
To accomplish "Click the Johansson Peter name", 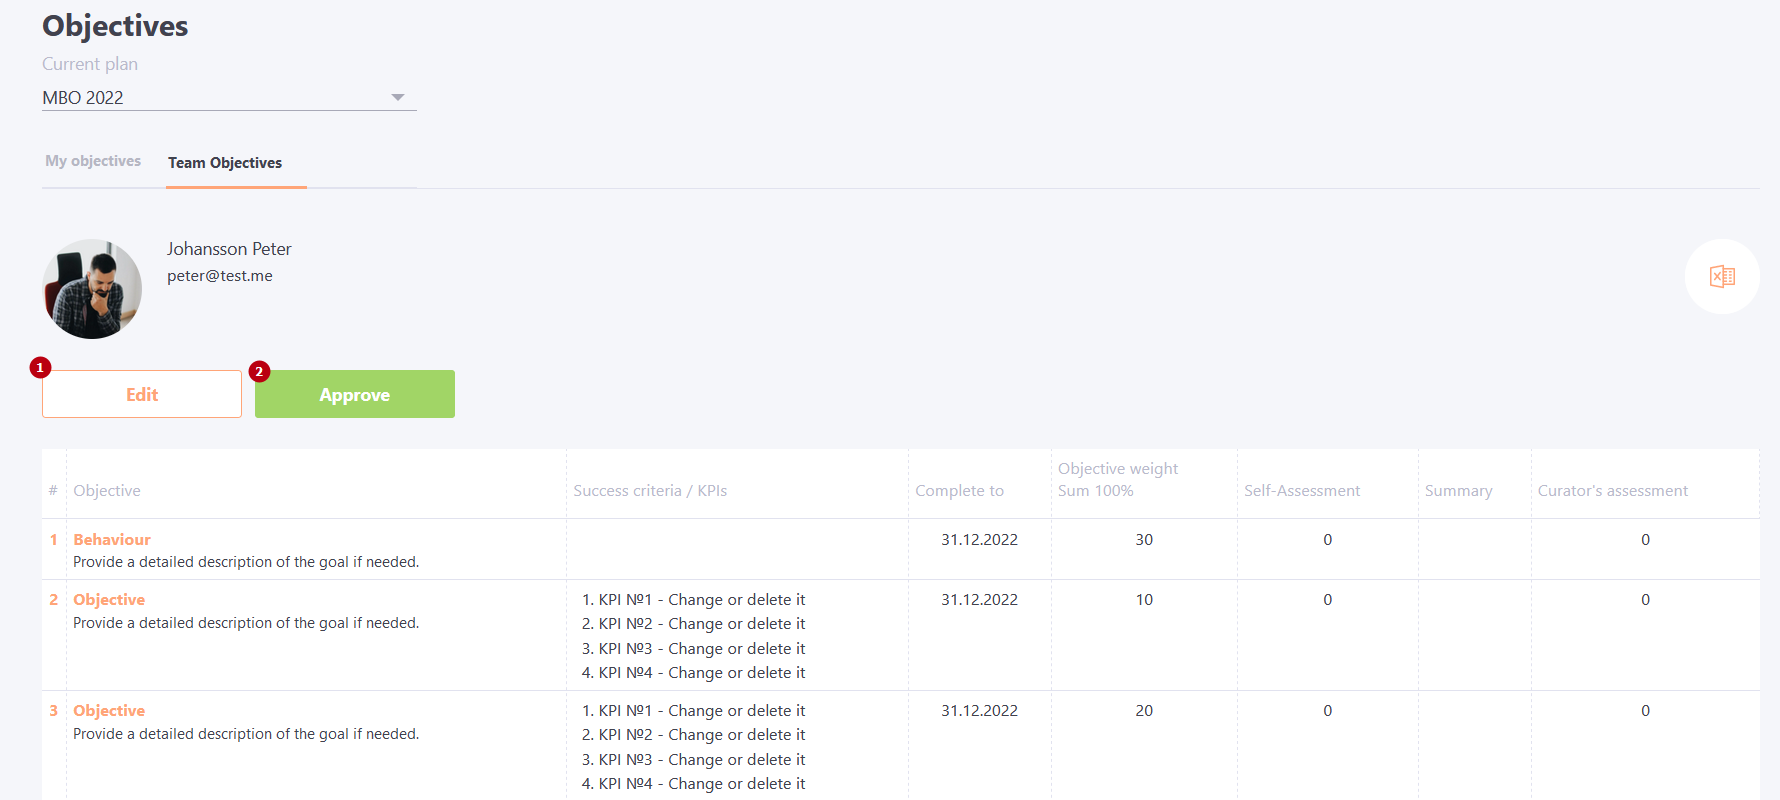I will pos(229,249).
